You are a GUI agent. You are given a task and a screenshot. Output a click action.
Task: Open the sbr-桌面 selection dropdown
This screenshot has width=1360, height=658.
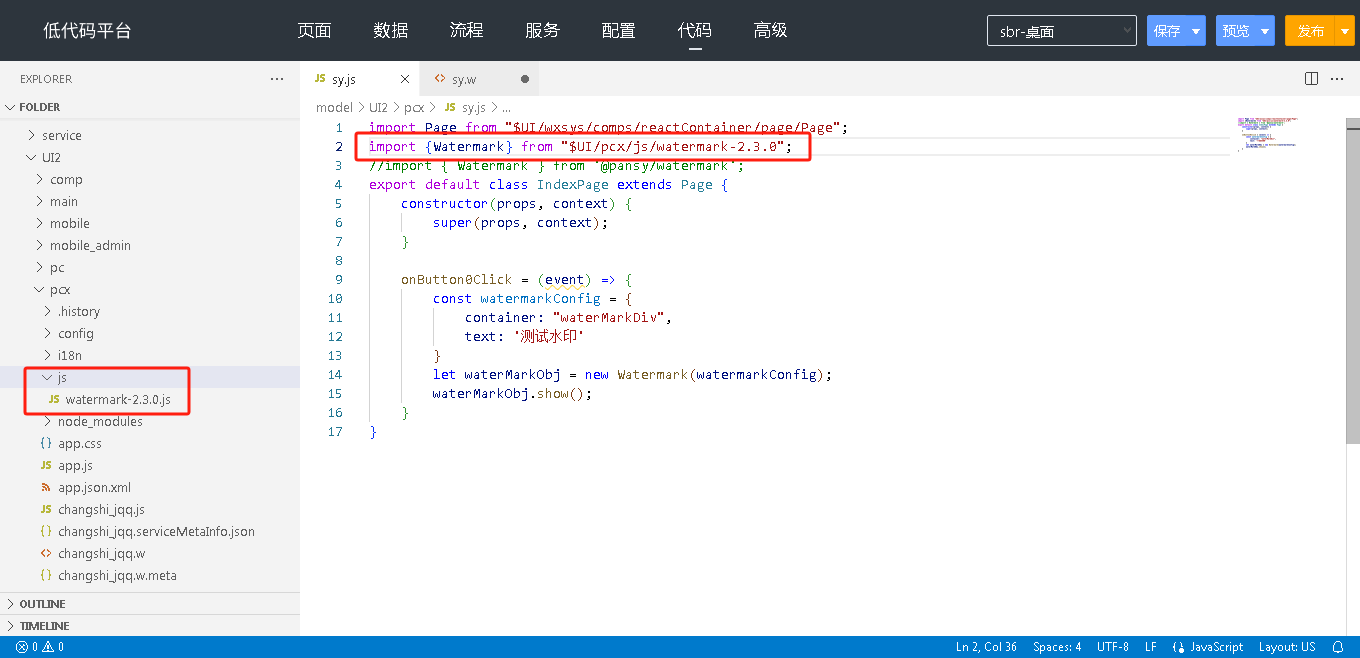click(1061, 31)
